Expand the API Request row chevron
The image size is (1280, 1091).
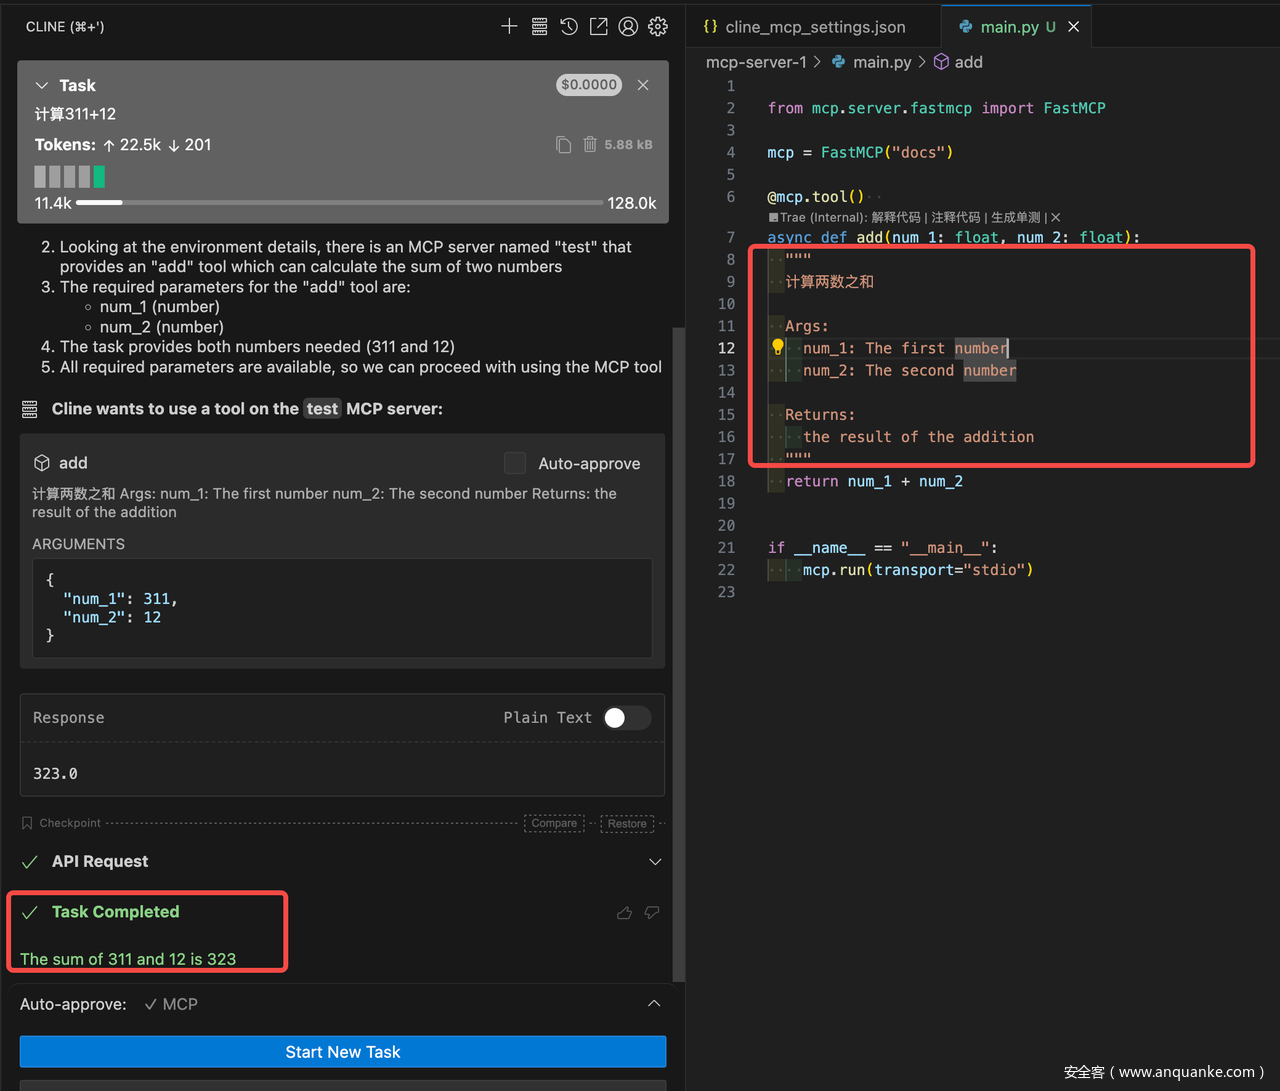pyautogui.click(x=655, y=862)
